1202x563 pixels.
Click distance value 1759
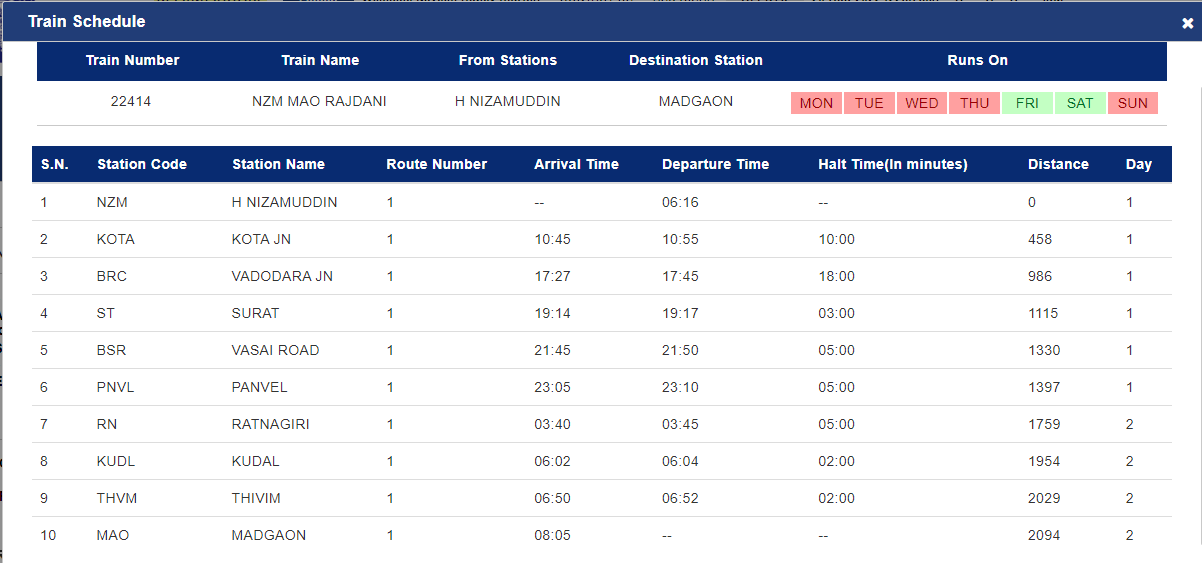point(1044,424)
